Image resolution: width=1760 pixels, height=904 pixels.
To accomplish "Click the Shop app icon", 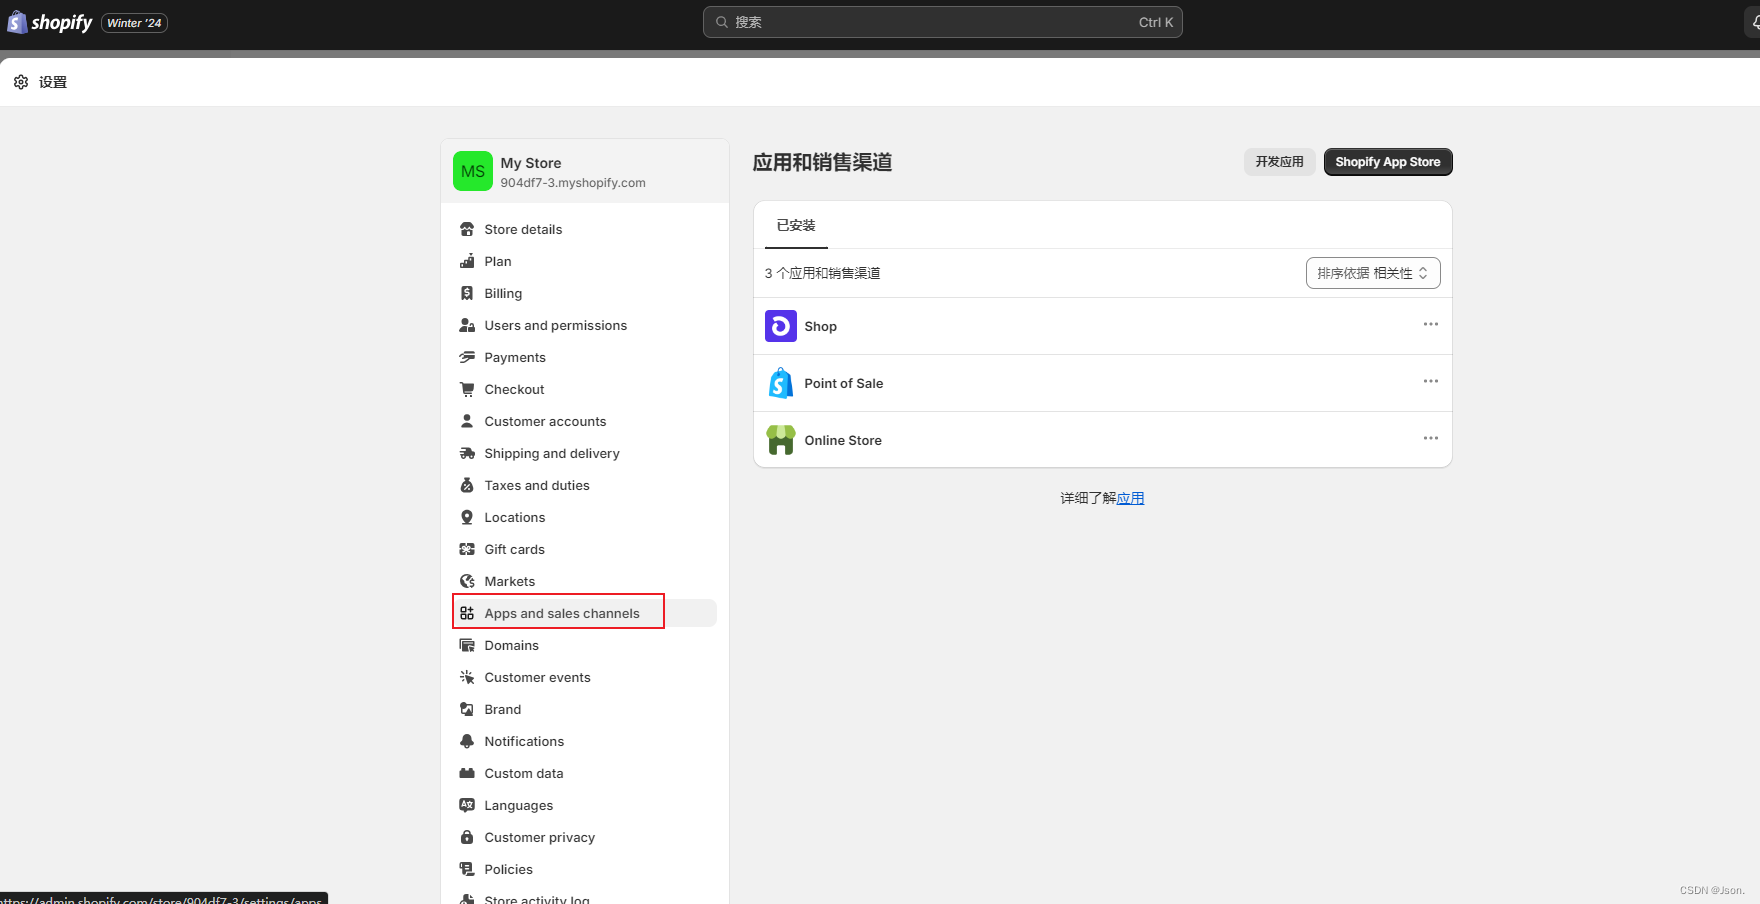I will tap(781, 326).
